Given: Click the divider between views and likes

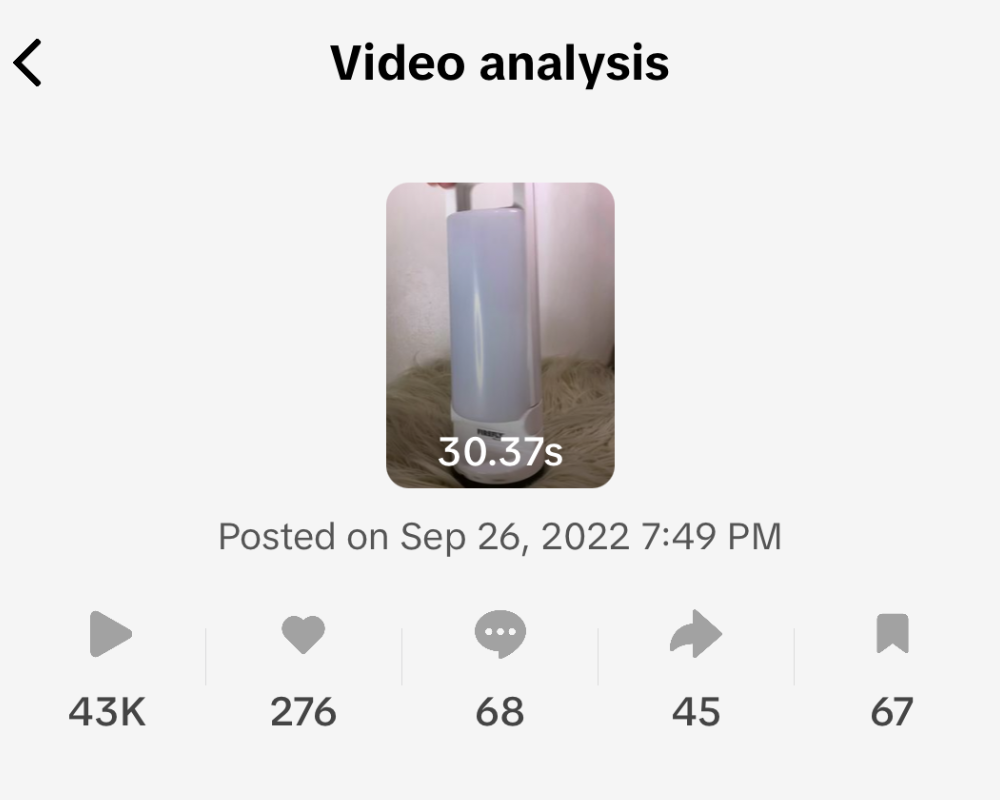Looking at the screenshot, I should [x=206, y=656].
